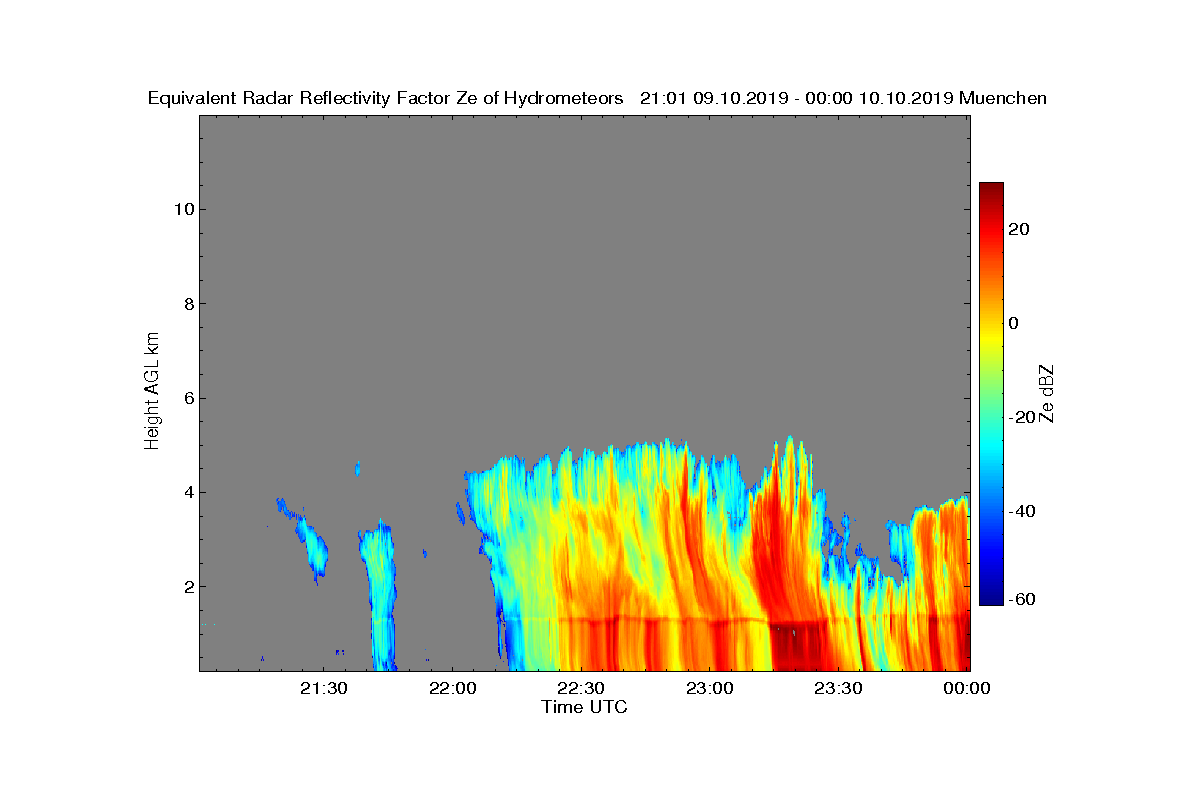
Task: Click the 22:00 time tick label
Action: pyautogui.click(x=451, y=689)
